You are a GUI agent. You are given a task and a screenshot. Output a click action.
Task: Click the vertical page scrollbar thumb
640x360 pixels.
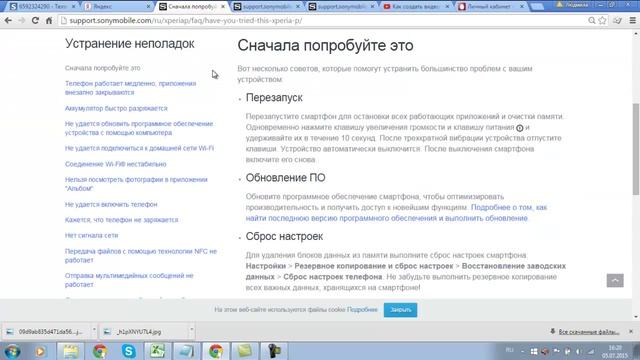tap(636, 149)
